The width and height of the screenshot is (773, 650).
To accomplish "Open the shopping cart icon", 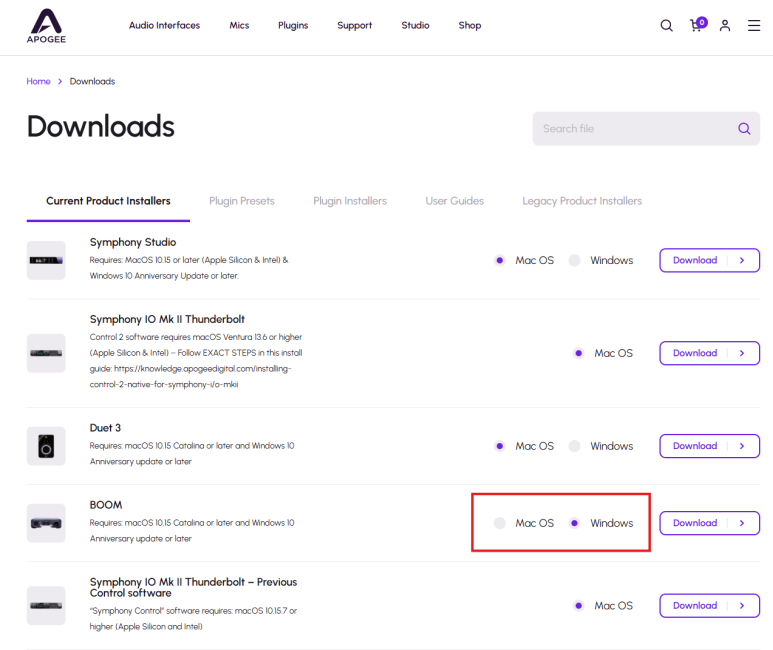I will [698, 25].
